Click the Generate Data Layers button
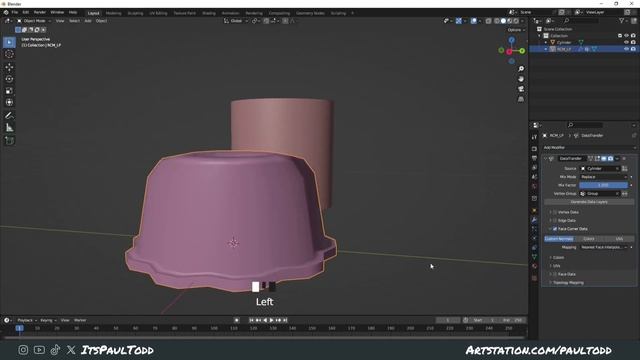Viewport: 640px width, 360px height. 589,202
